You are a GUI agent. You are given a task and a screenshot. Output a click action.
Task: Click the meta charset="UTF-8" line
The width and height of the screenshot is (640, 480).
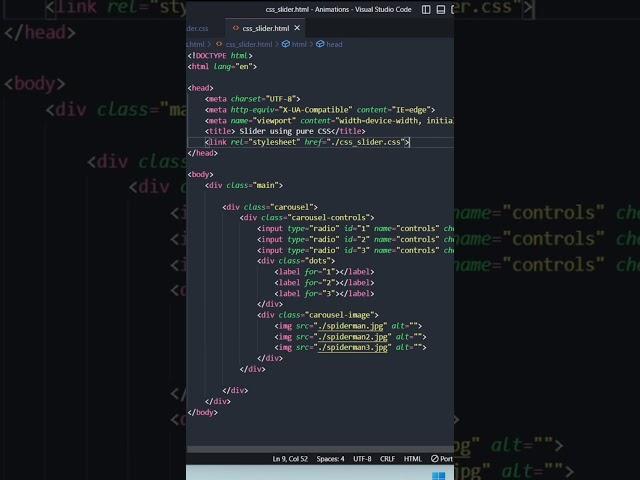(253, 99)
